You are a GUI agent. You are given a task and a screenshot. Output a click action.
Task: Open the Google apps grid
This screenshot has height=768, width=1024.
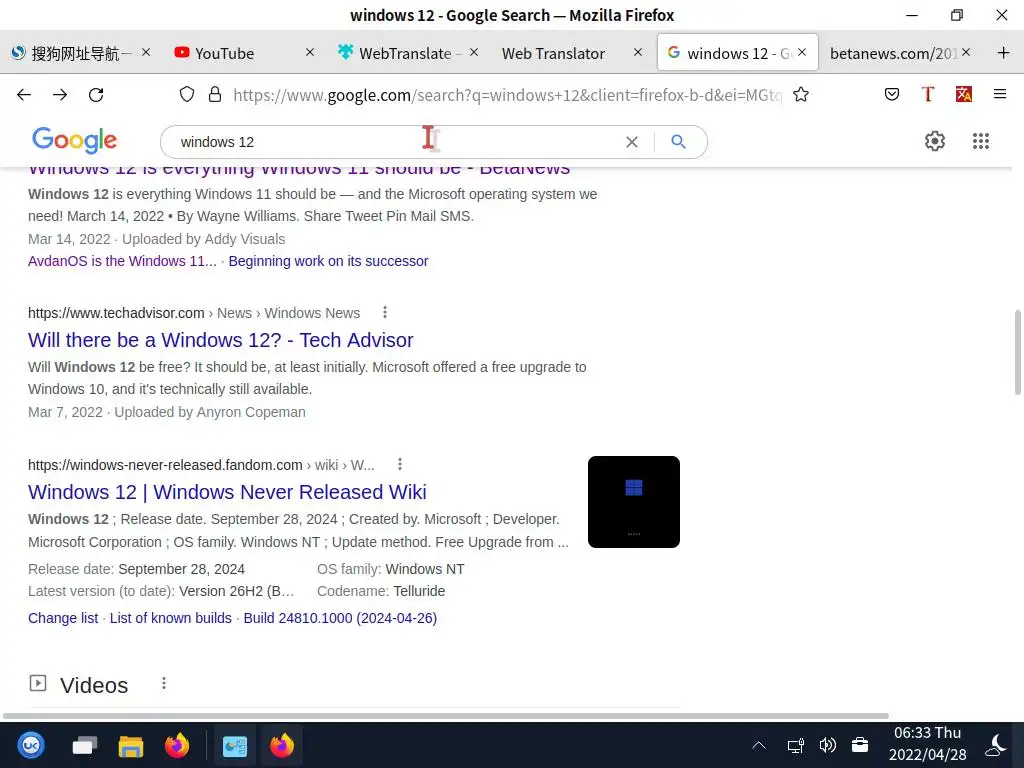(981, 141)
